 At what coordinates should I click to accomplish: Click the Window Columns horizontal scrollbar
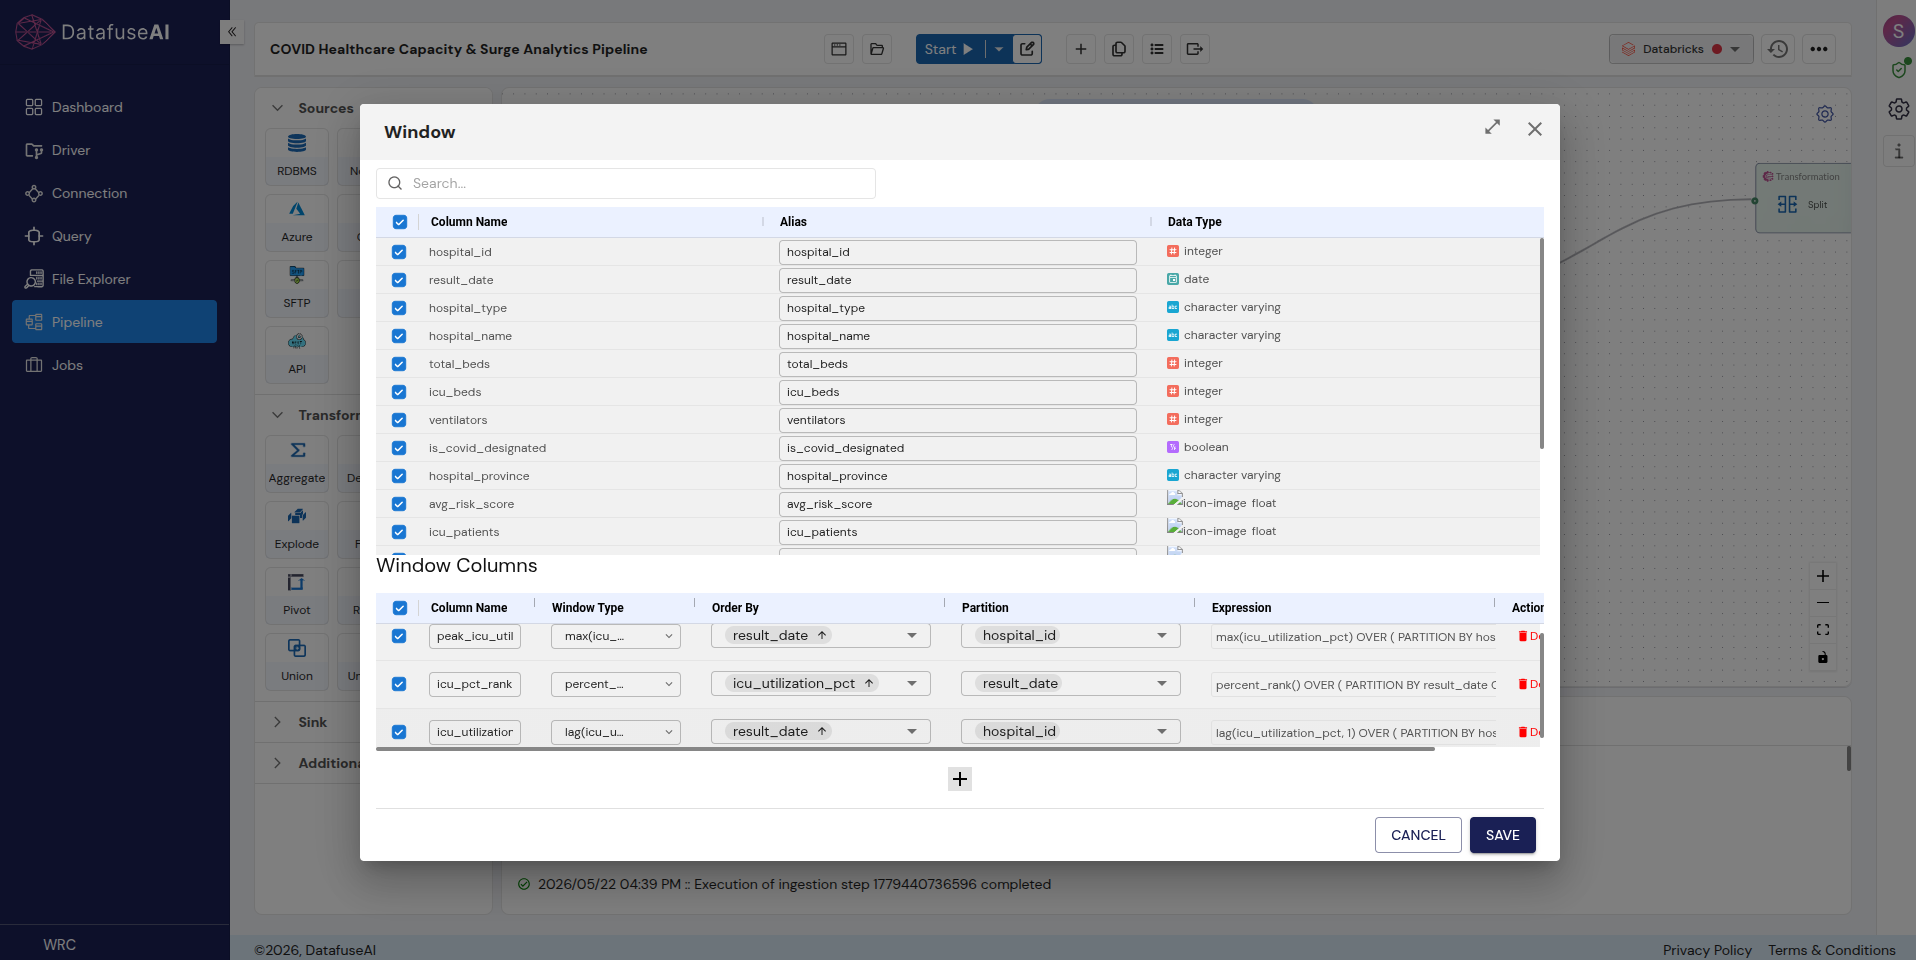[x=905, y=749]
